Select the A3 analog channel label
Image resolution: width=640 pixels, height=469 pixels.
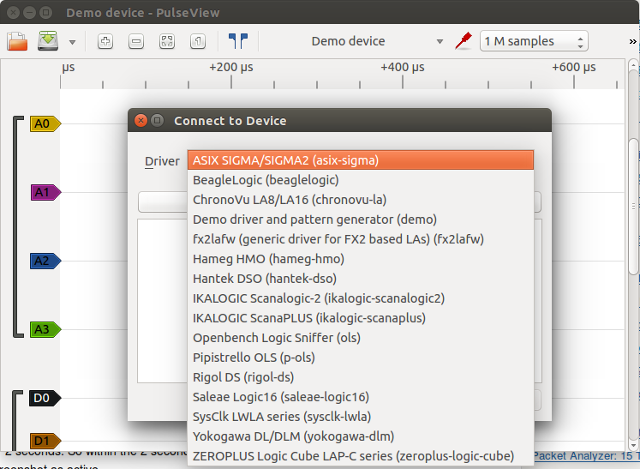(45, 329)
